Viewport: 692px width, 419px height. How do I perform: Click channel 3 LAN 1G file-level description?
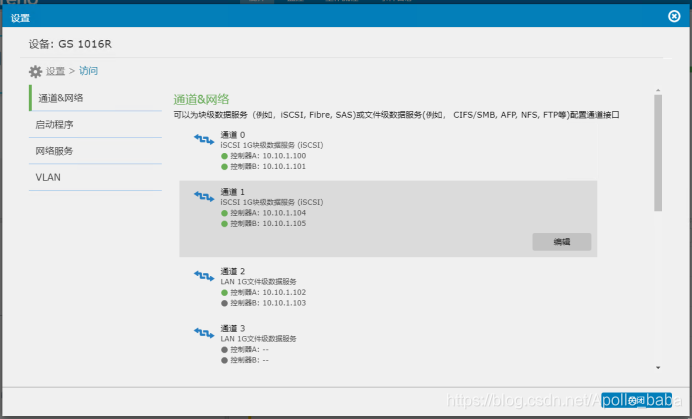(259, 339)
